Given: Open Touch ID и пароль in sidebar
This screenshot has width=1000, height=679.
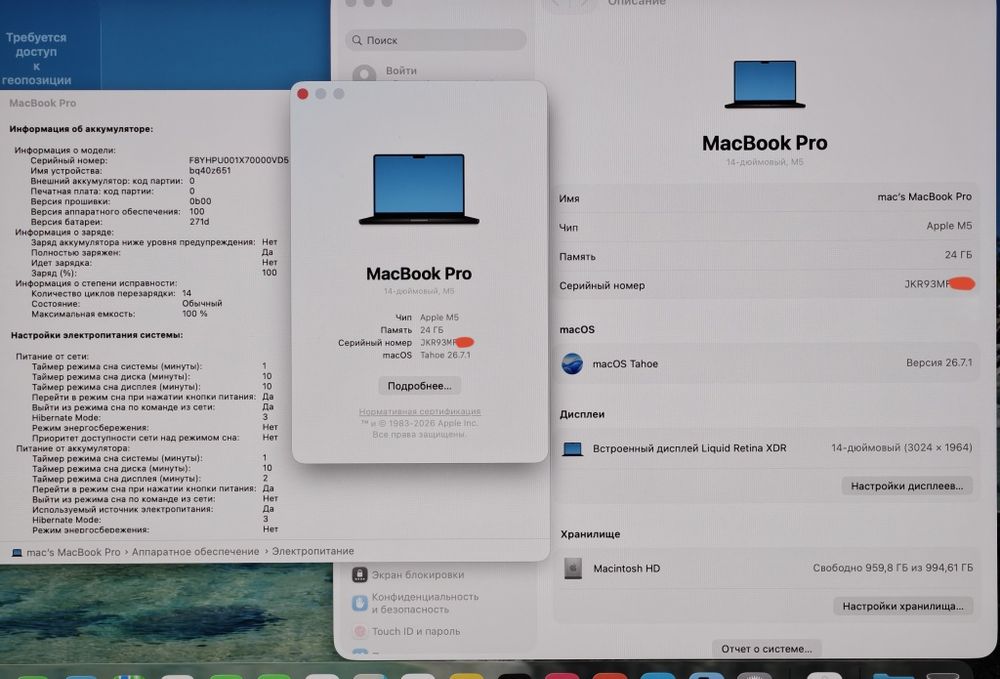Looking at the screenshot, I should 406,631.
